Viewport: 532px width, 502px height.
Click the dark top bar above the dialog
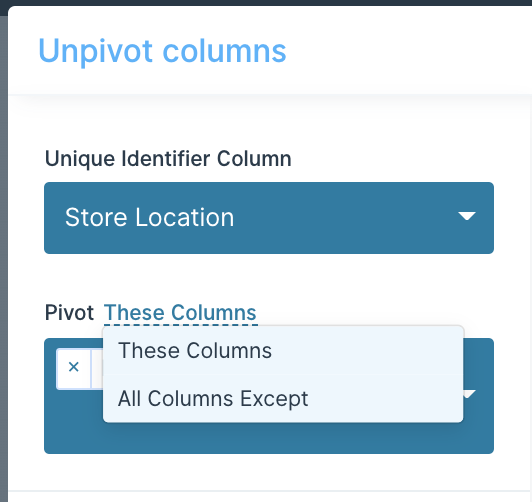266,3
